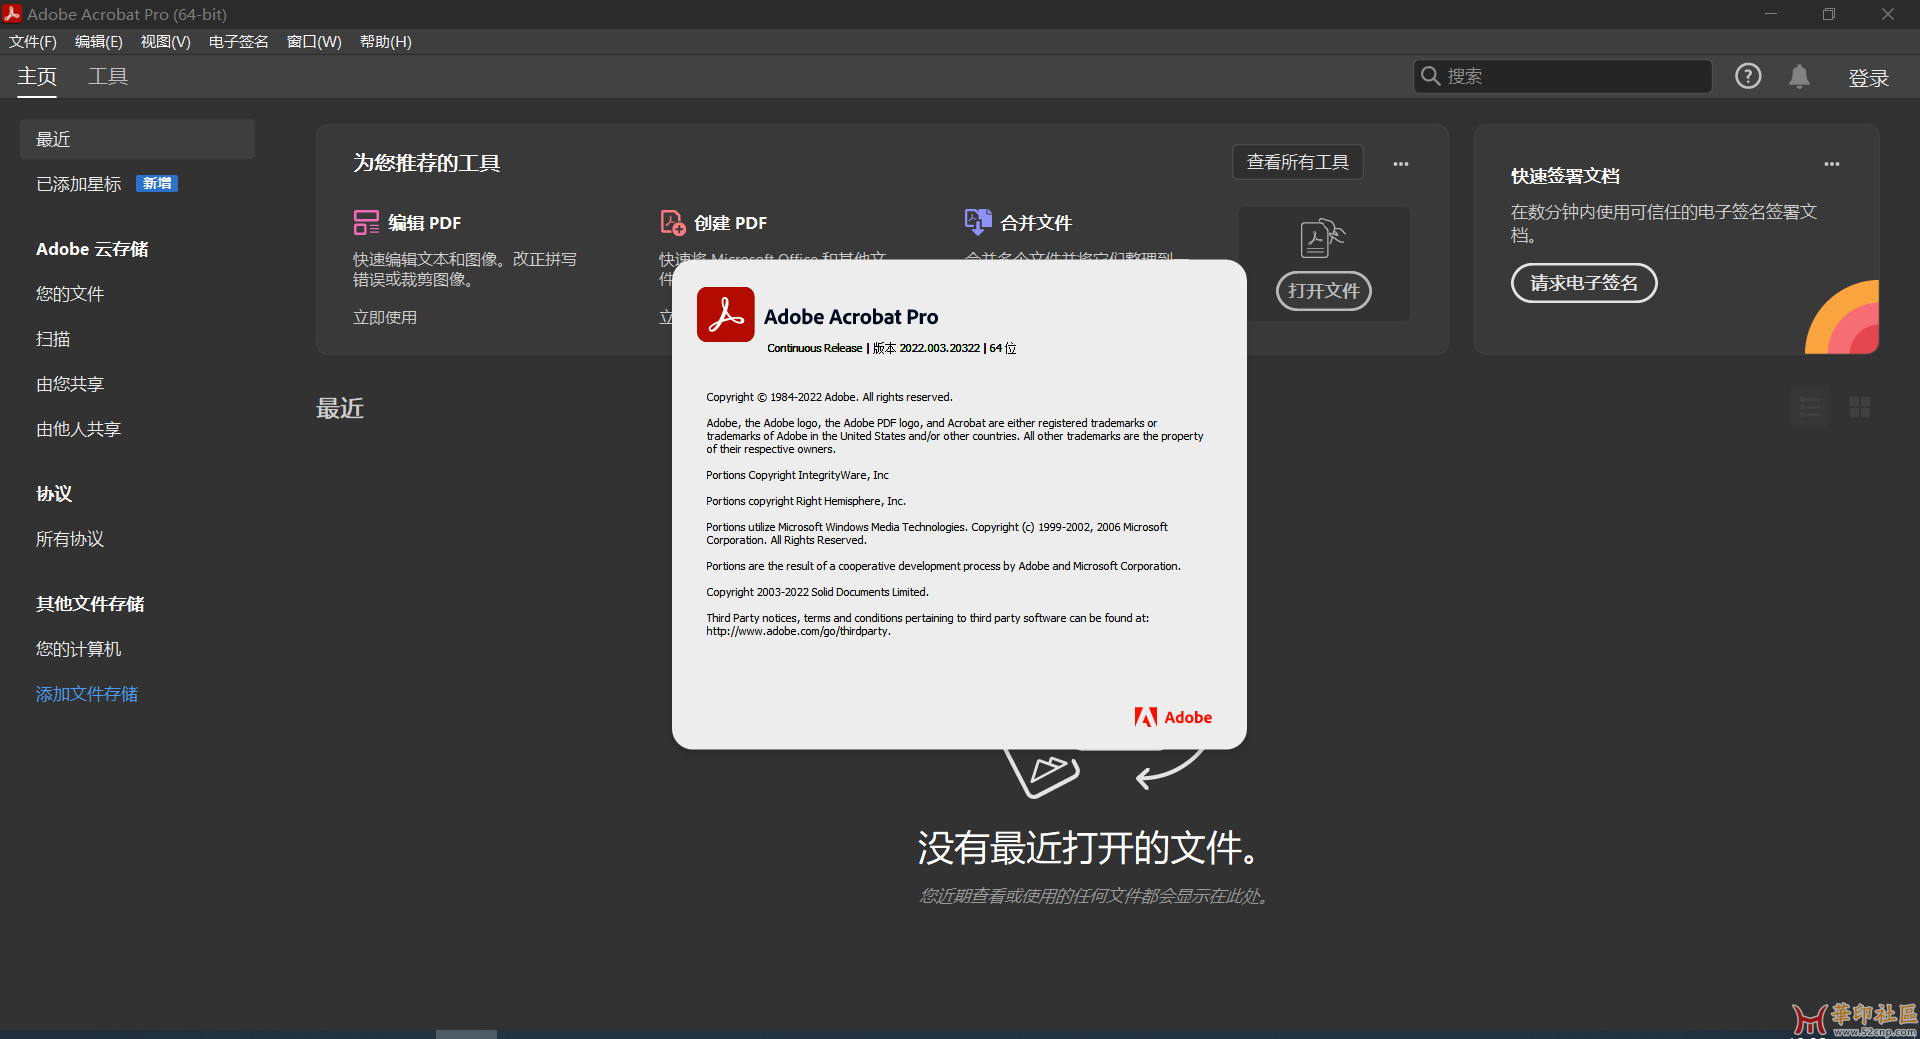Switch to the 工具 tab
This screenshot has height=1039, width=1920.
(108, 76)
